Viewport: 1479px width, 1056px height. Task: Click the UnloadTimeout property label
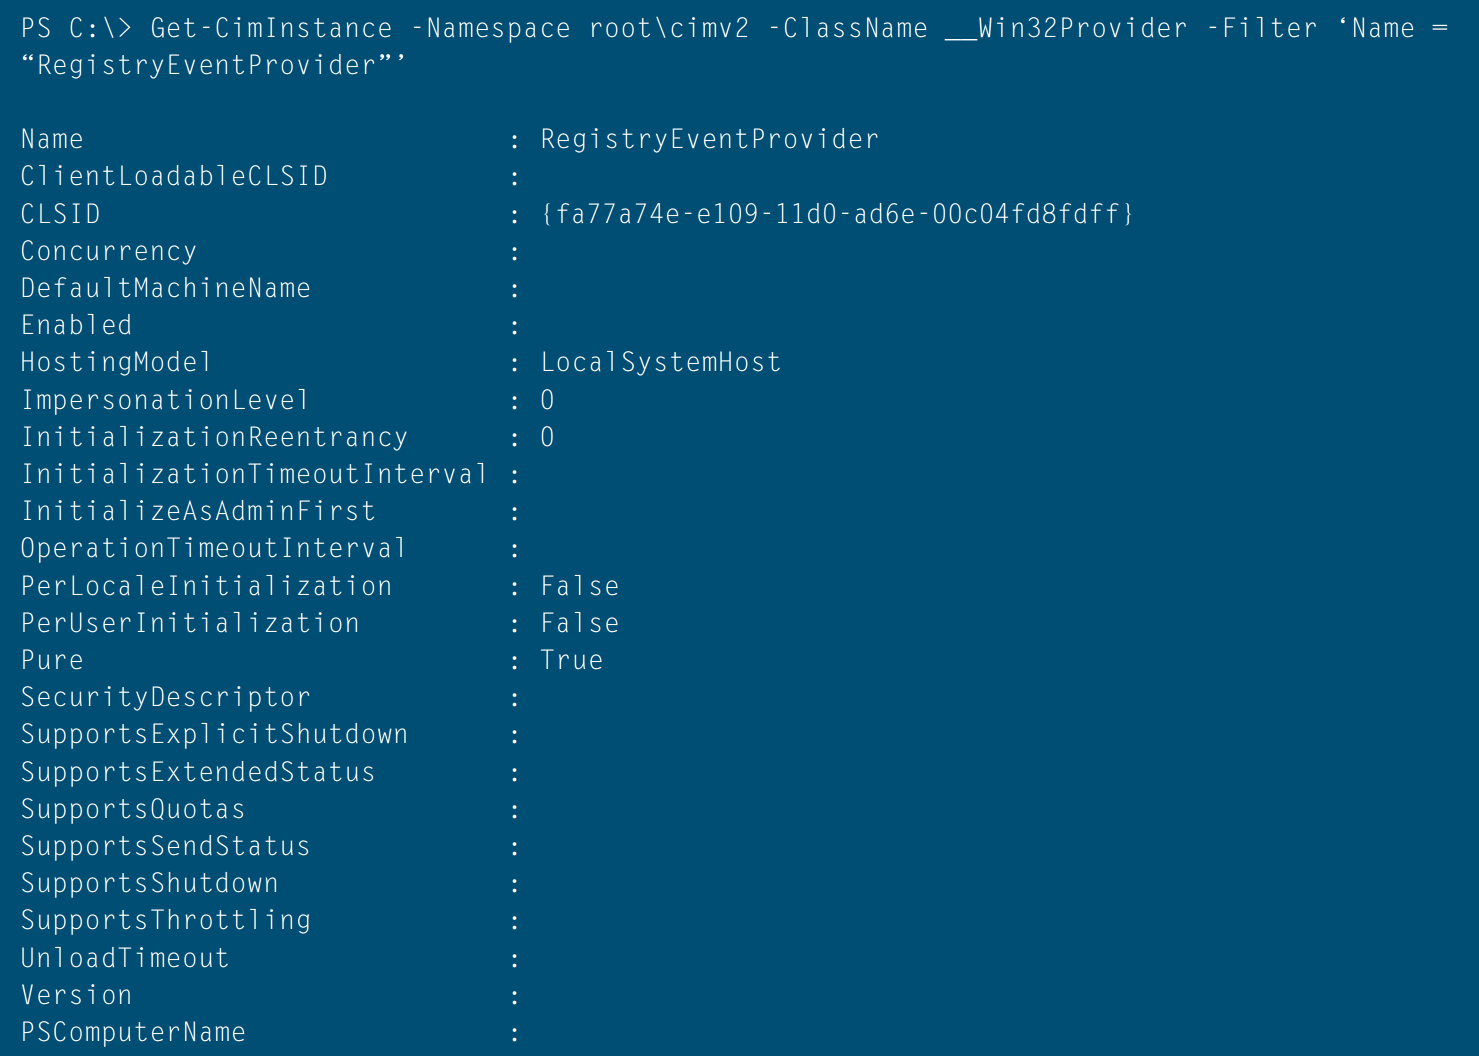[125, 958]
